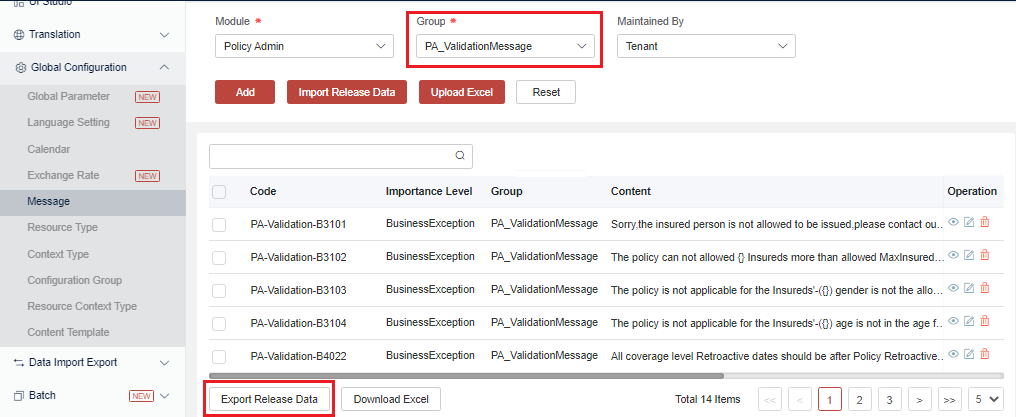View details of PA-Validation-B3101 message

point(953,222)
